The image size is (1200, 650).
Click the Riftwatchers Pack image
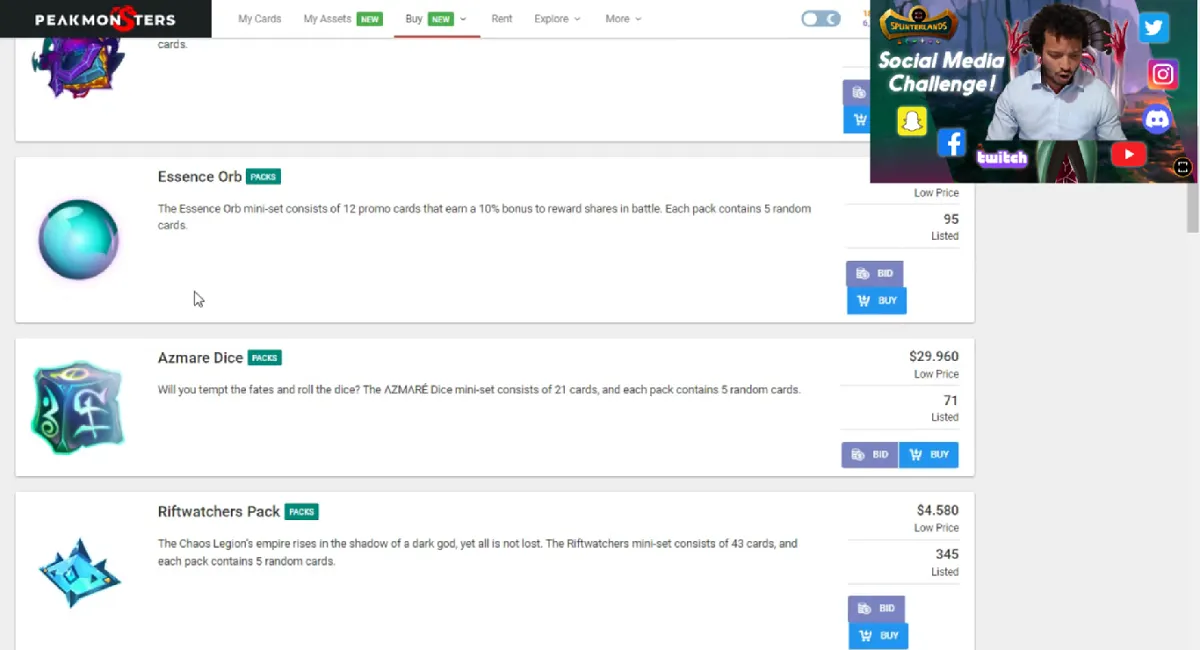tap(80, 572)
